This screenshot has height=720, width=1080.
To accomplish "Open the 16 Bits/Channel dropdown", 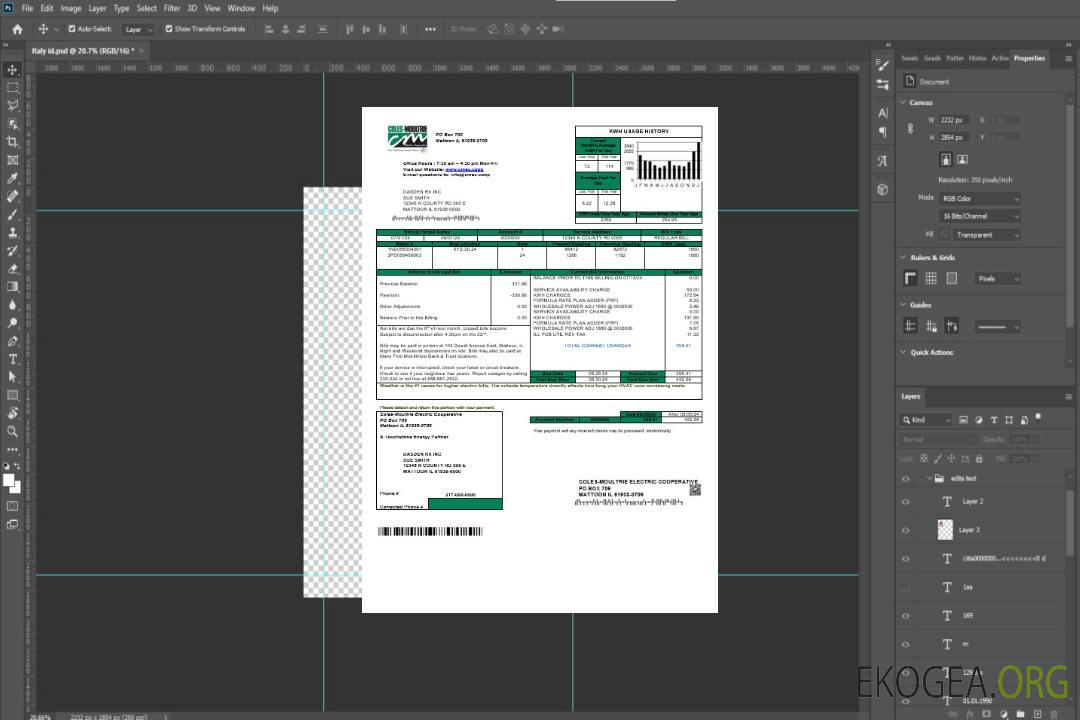I will pos(980,216).
